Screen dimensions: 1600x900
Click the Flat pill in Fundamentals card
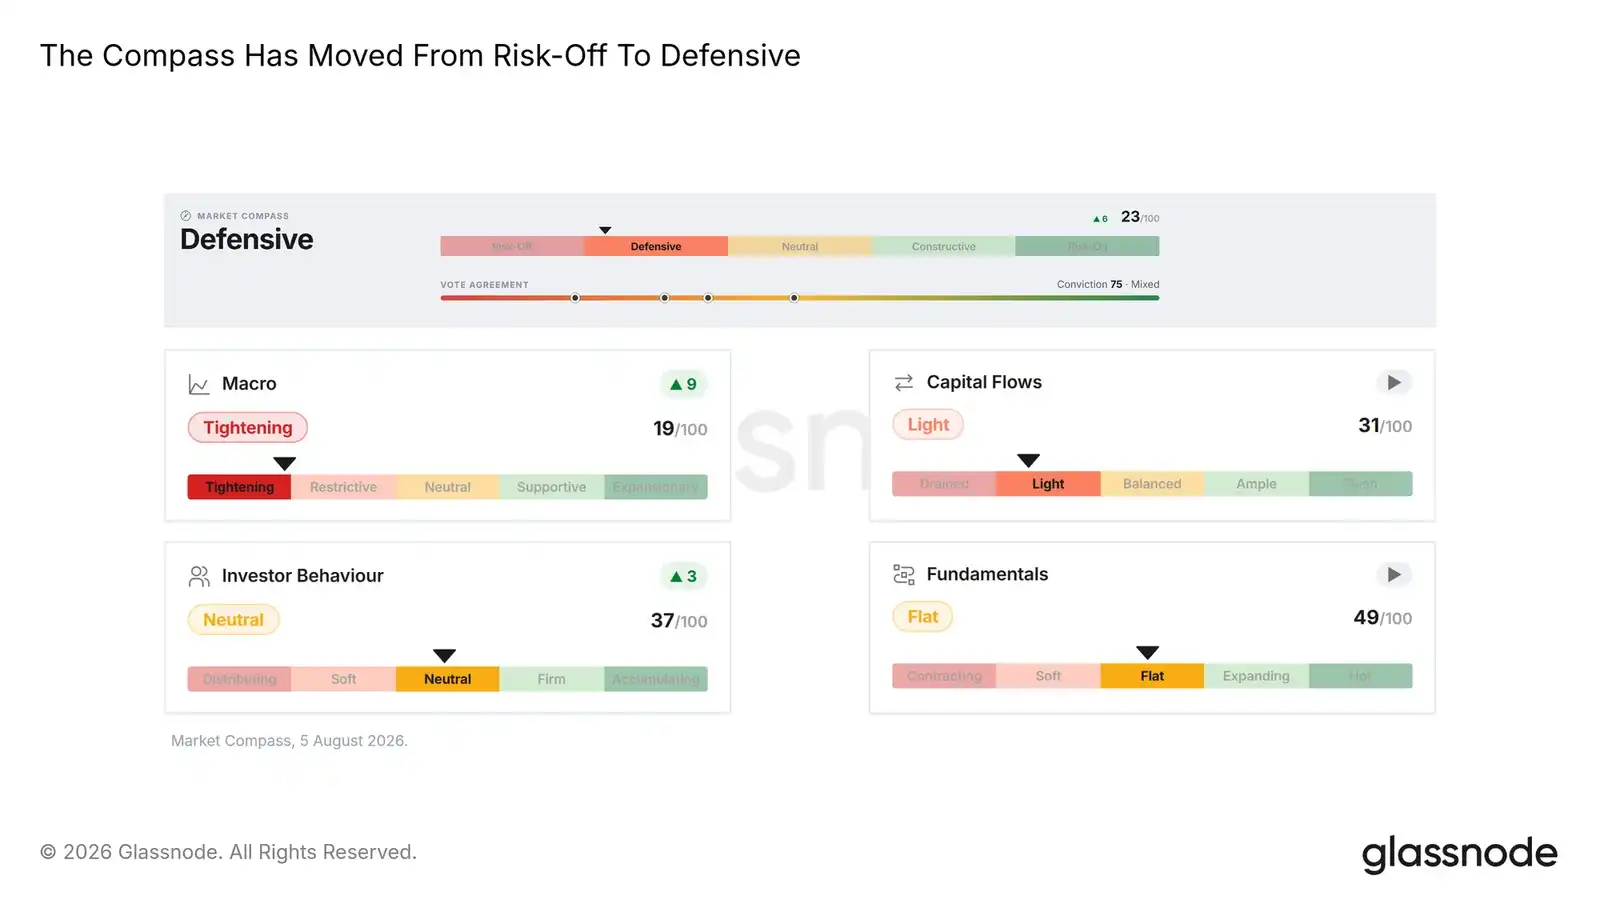pos(923,617)
